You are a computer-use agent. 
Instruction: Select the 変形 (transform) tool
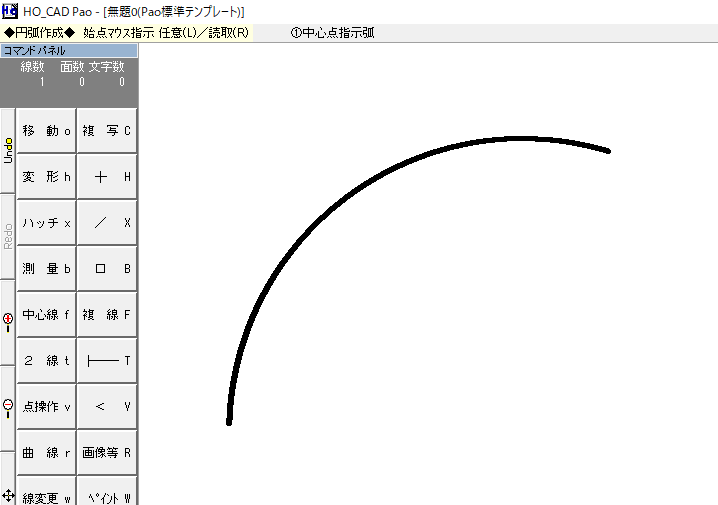(x=47, y=177)
